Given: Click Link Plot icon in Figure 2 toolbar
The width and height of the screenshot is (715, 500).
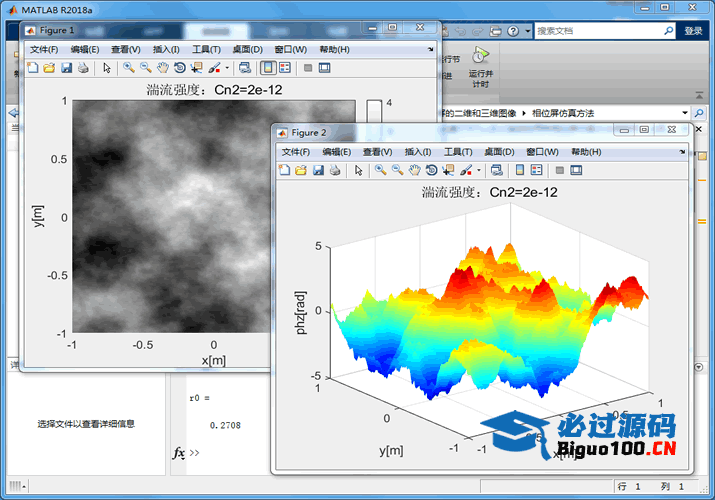Looking at the screenshot, I should tap(497, 170).
